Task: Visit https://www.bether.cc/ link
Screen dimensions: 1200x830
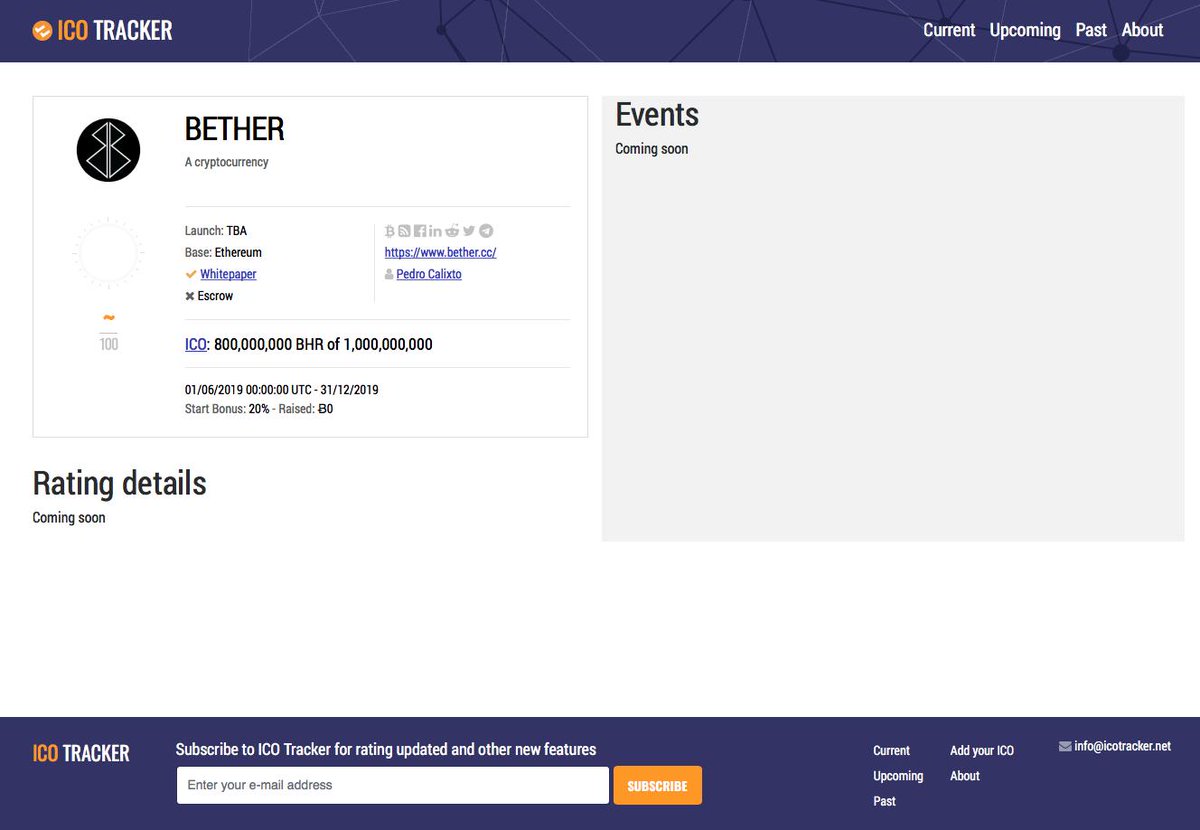Action: pos(440,252)
